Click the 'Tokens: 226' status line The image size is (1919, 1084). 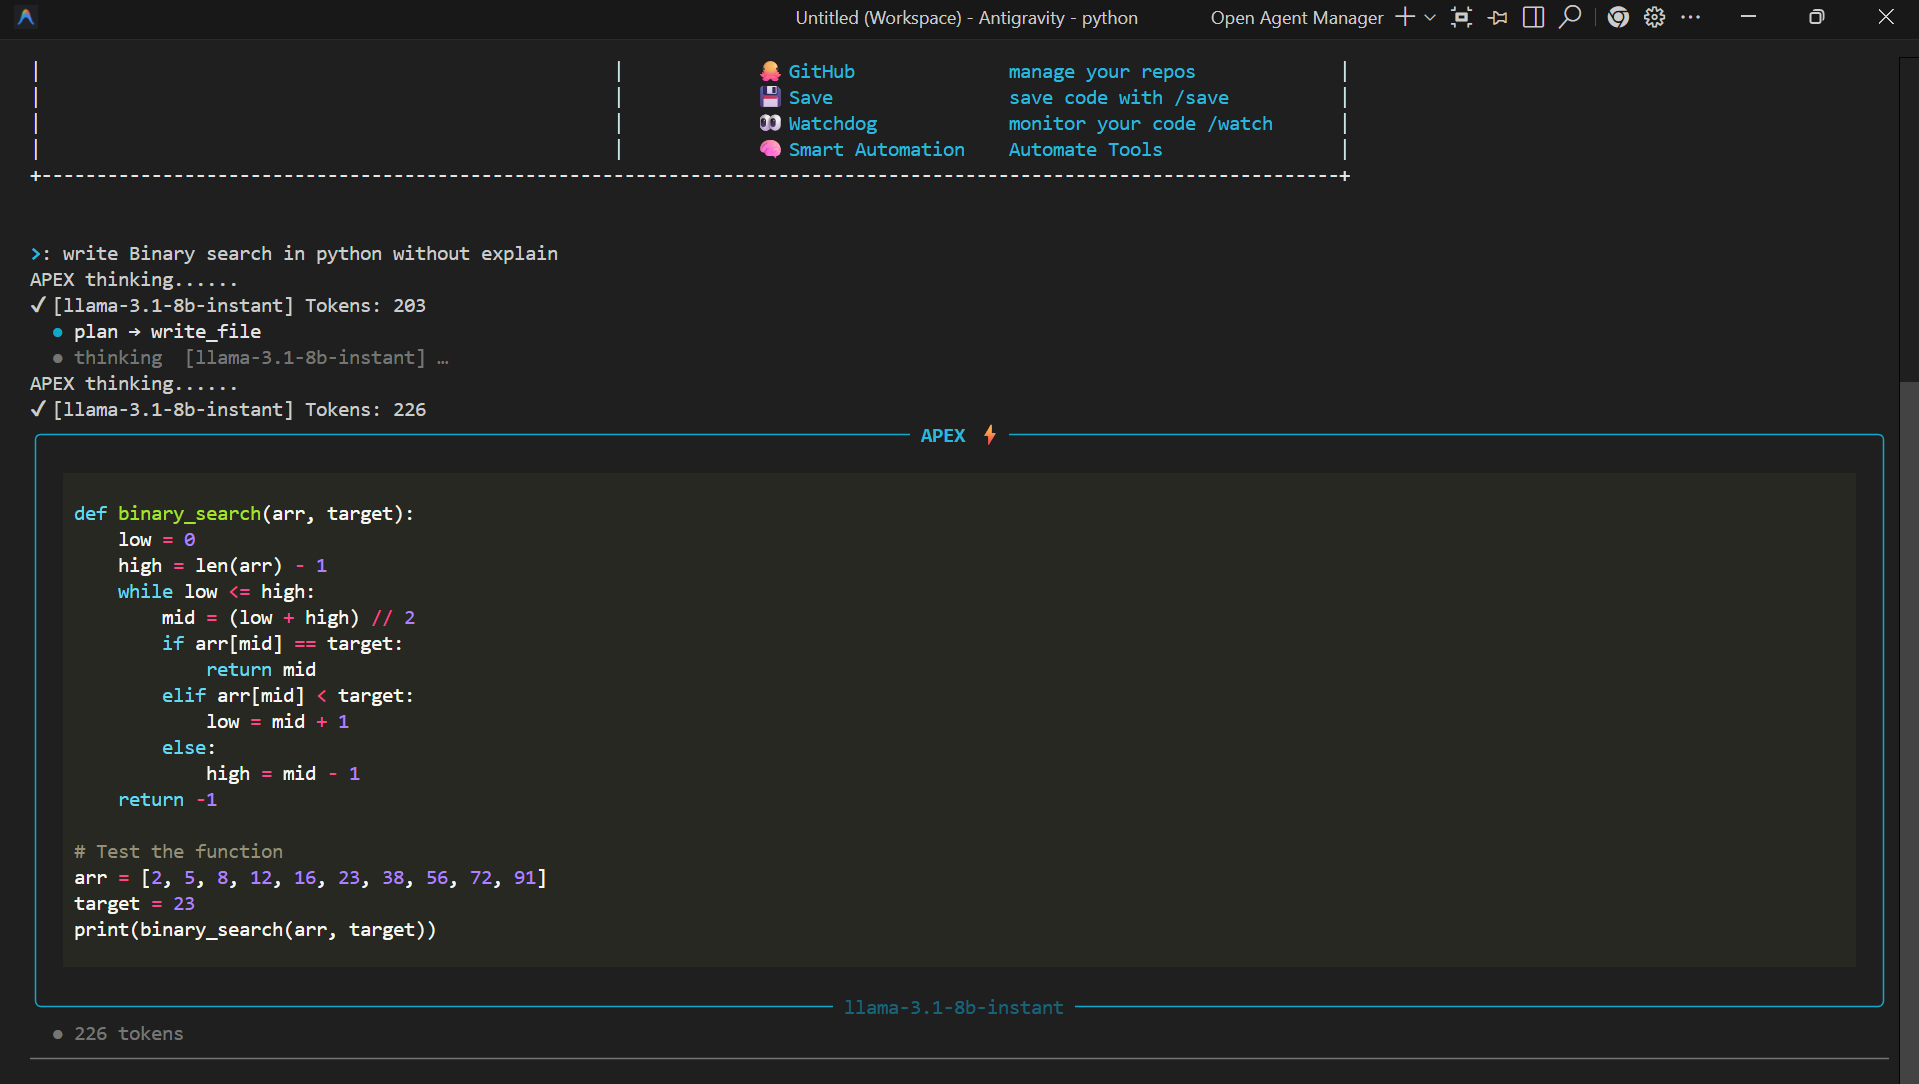229,409
